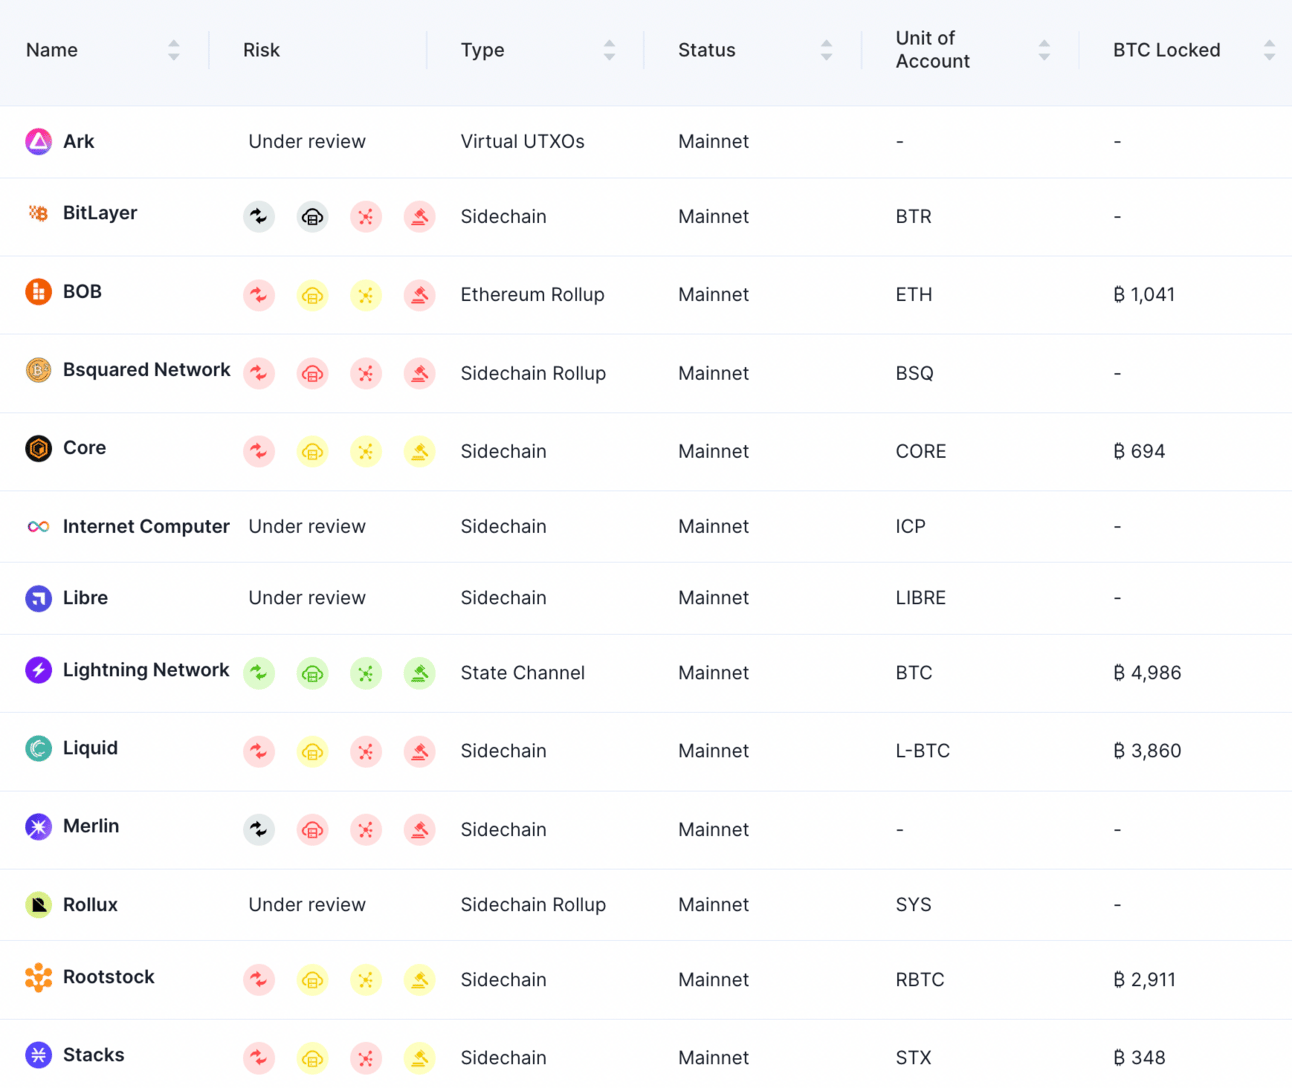Click 'Under review' in the Libre row
The height and width of the screenshot is (1088, 1292).
point(307,598)
